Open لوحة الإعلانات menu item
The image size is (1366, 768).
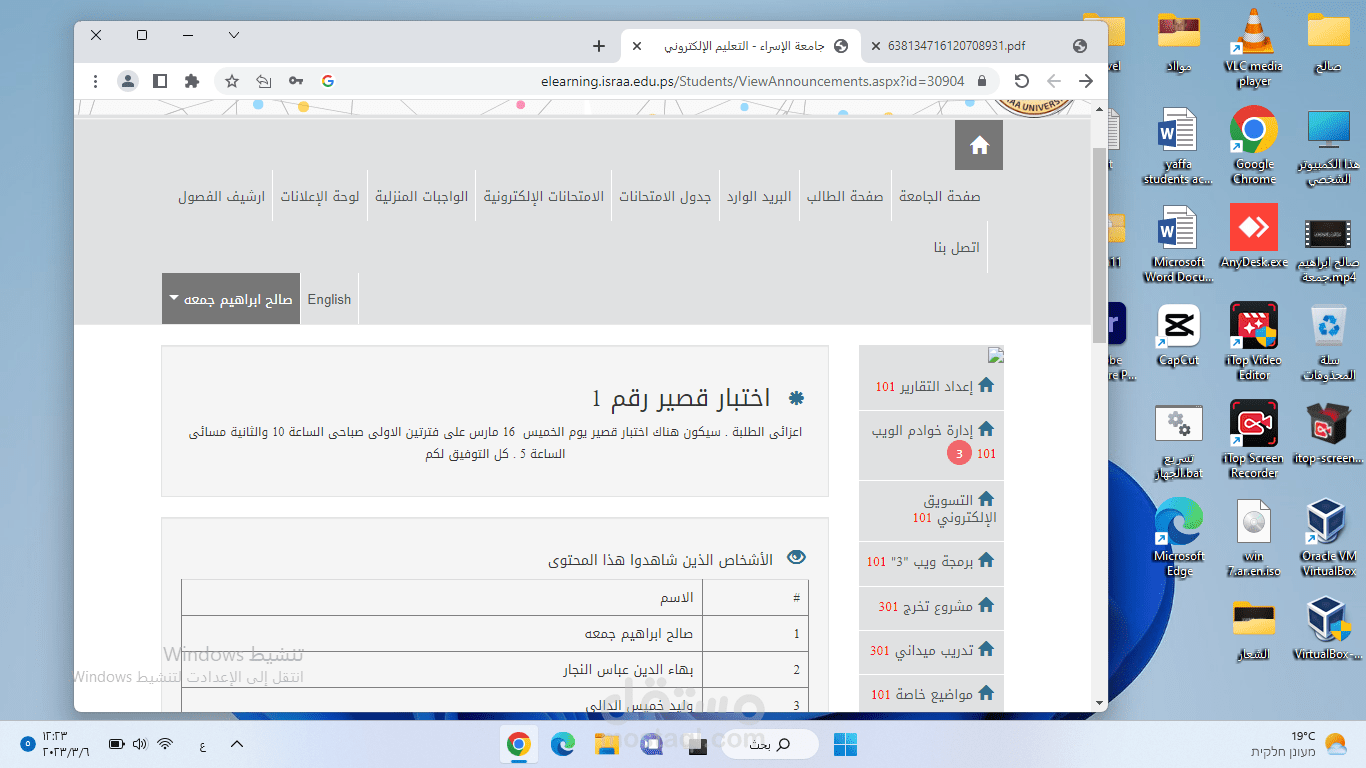319,196
